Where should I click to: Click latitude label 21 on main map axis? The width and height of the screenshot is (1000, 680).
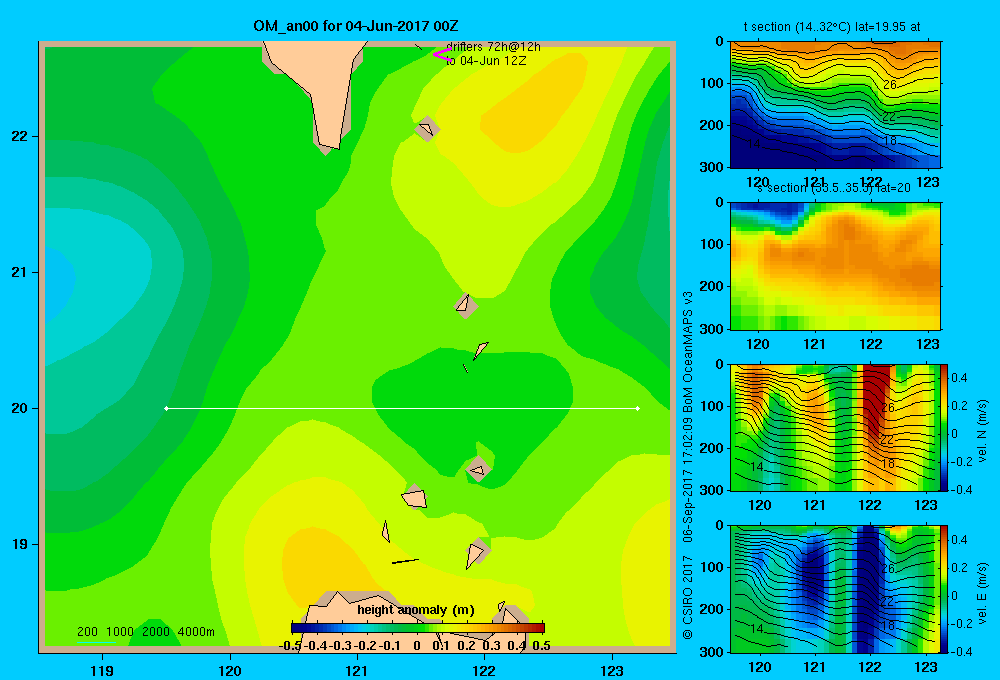pos(20,272)
